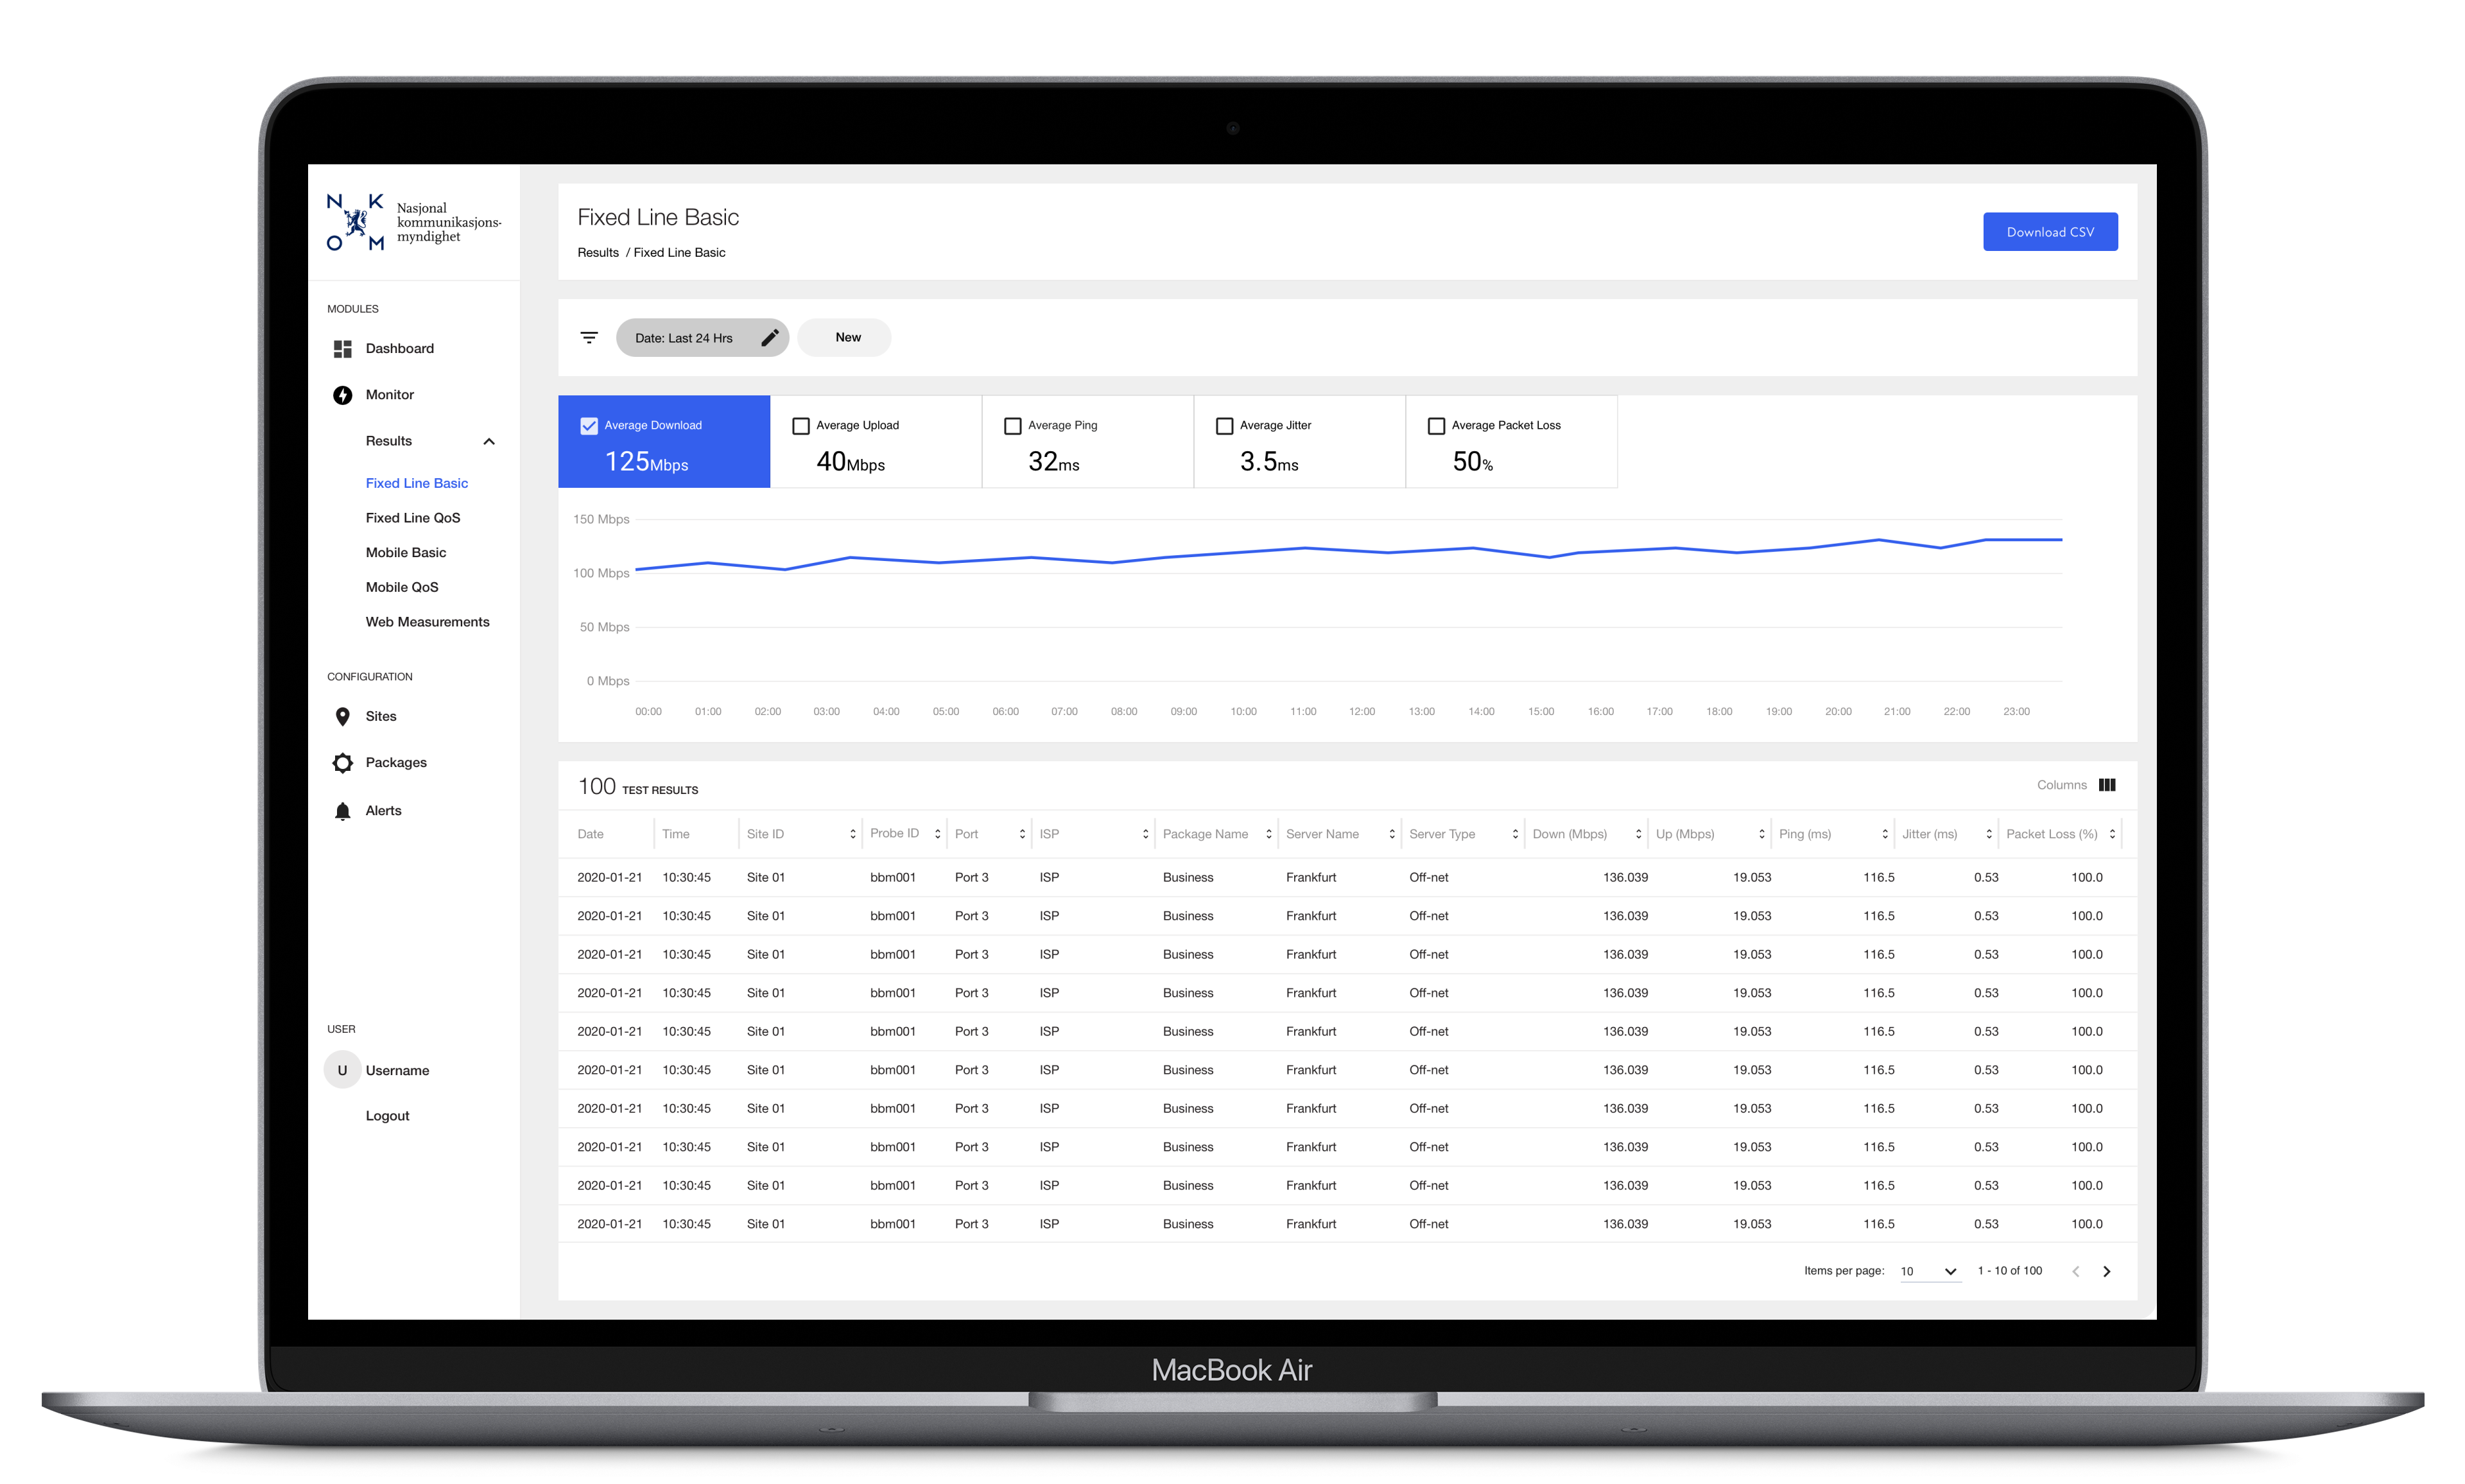Tick the Average Ping checkbox

click(x=1012, y=426)
